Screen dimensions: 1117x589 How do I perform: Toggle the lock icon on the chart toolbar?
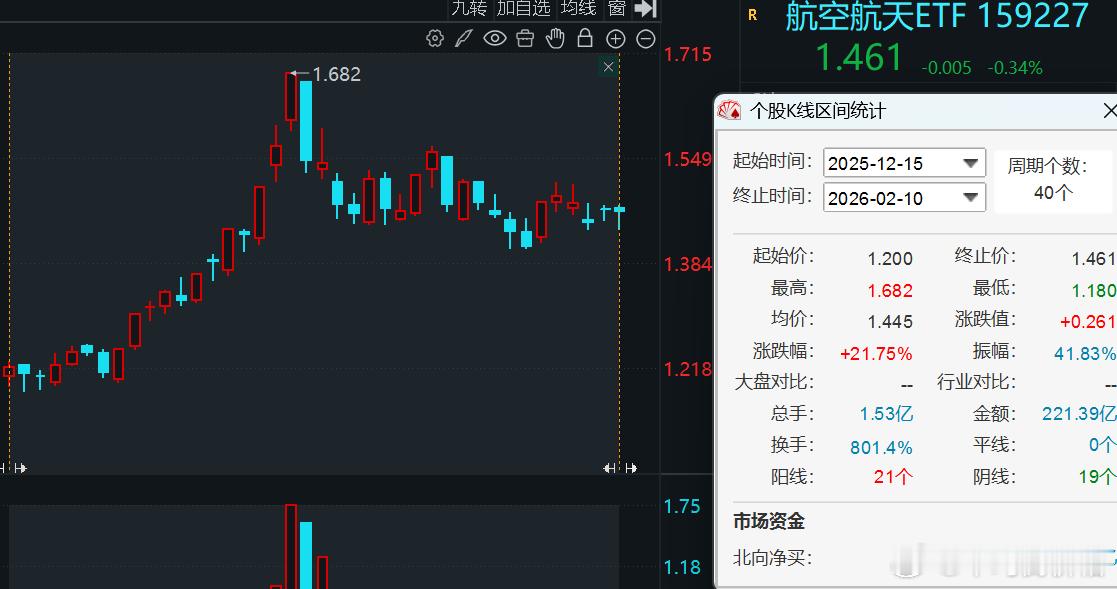(x=585, y=38)
